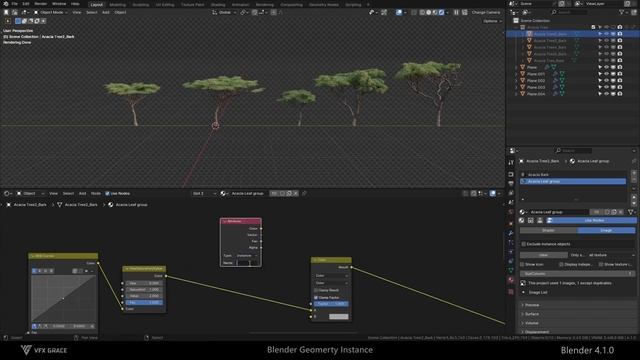
Task: Click the properties editor search field
Action: [573, 151]
